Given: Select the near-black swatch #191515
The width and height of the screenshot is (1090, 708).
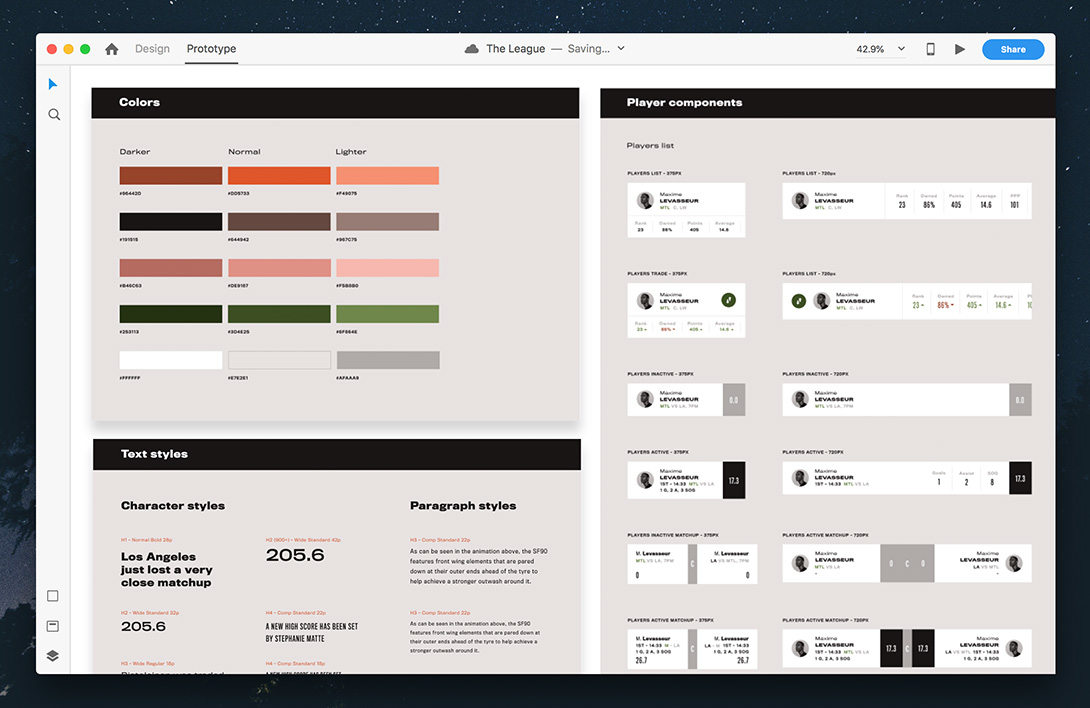Looking at the screenshot, I should click(171, 221).
